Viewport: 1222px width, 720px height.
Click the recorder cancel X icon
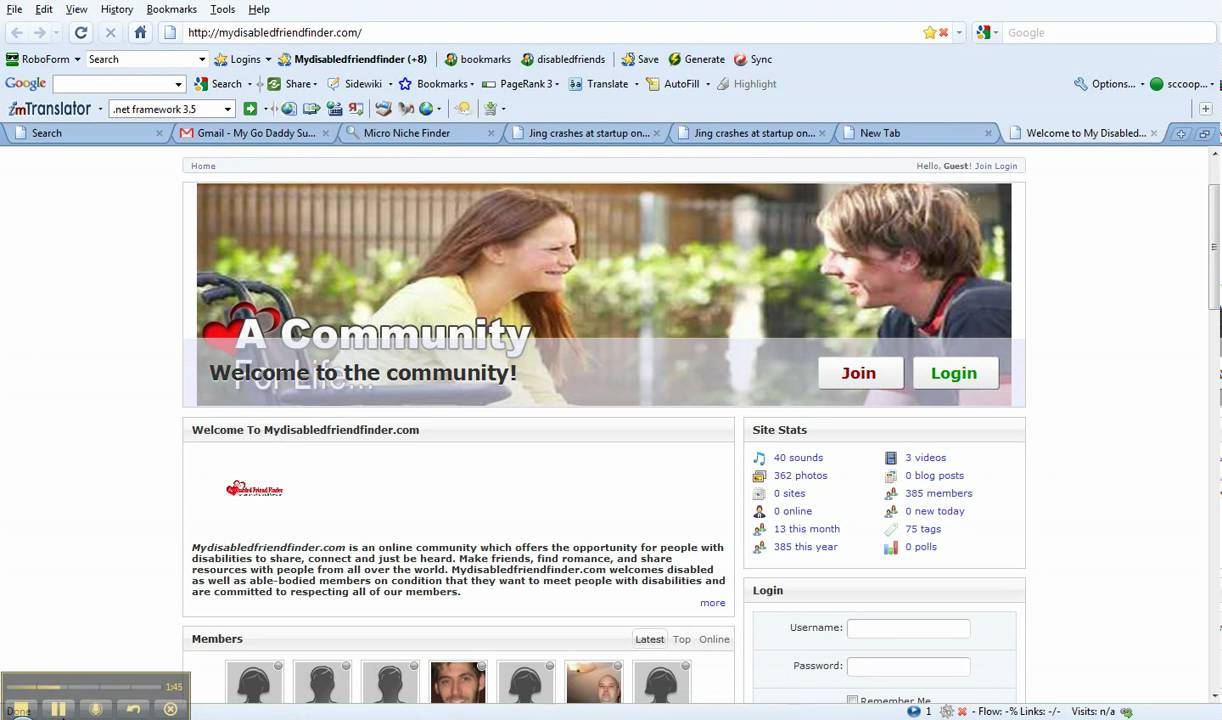[x=170, y=709]
